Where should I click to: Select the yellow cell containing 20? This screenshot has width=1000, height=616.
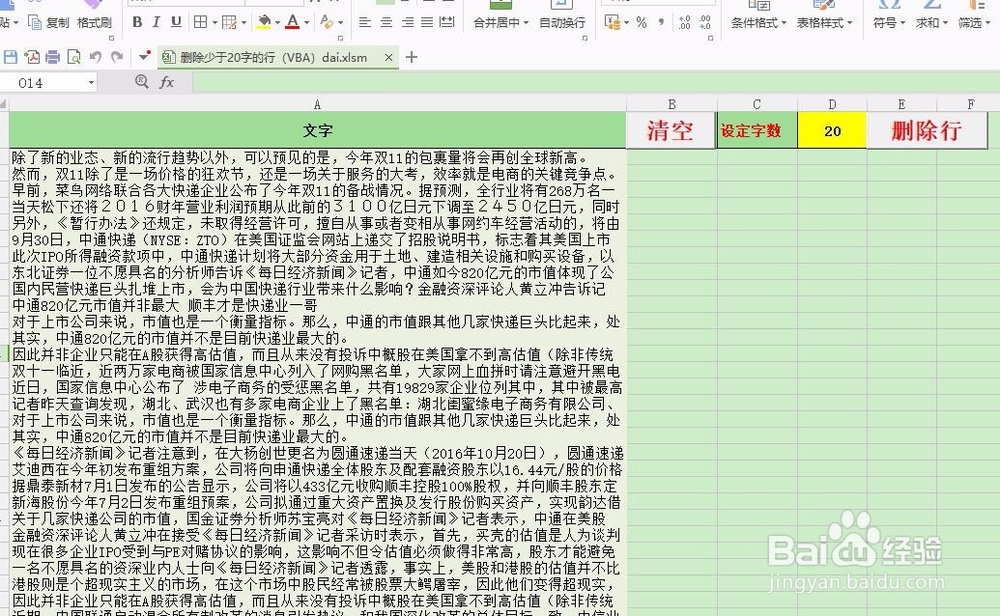(x=832, y=131)
